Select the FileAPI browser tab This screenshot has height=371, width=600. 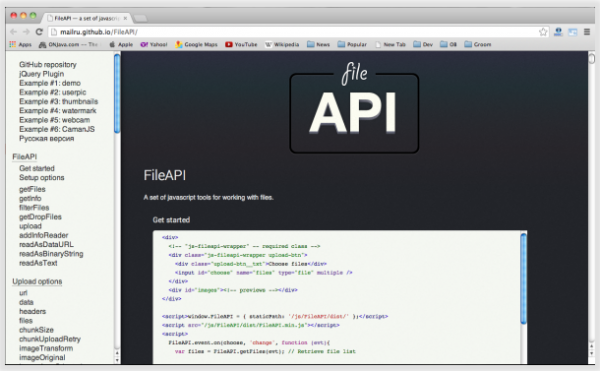87,18
